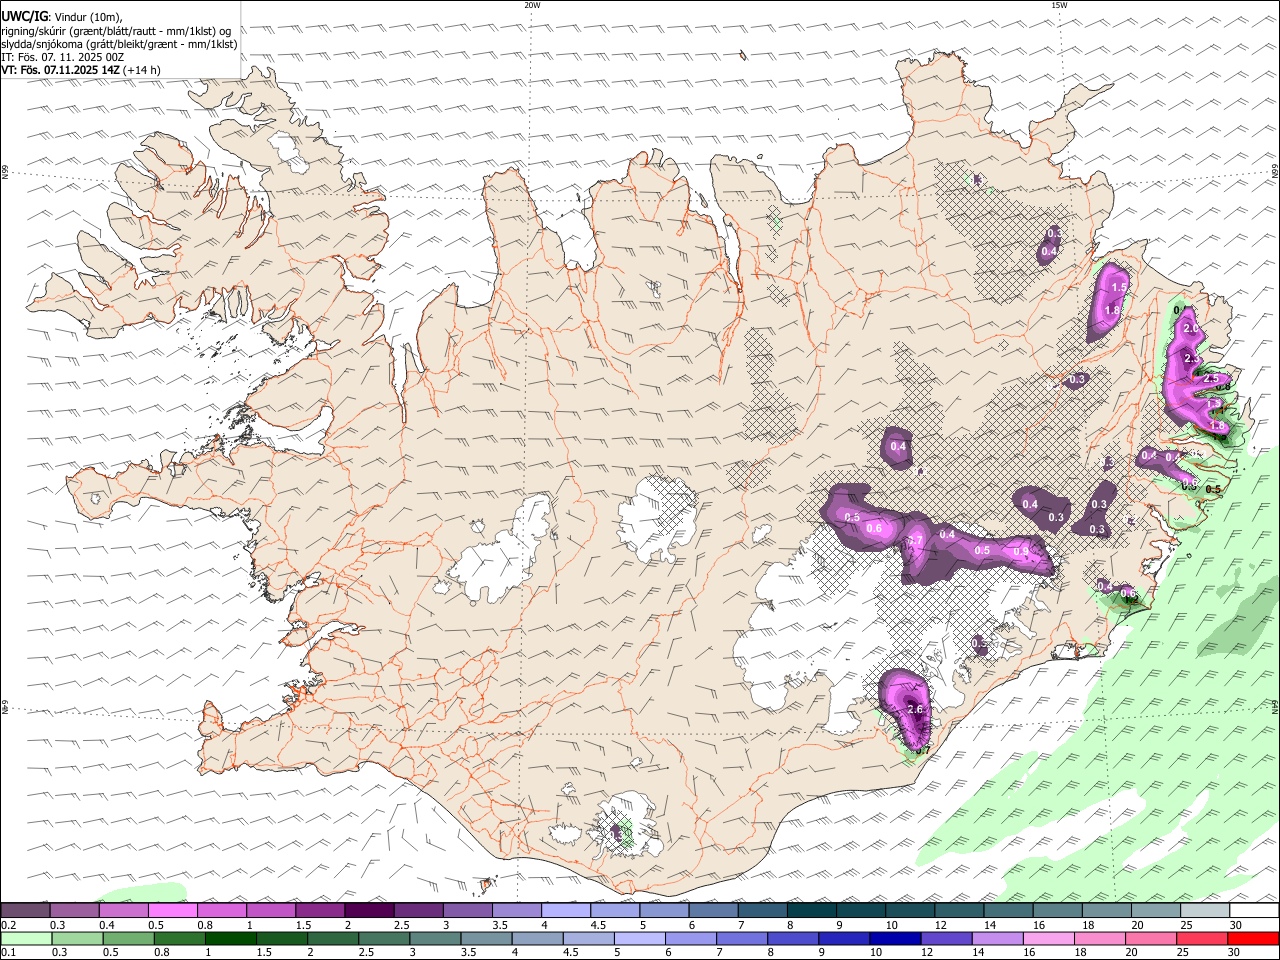Pick the top legend swatch labeled 20
Image resolution: width=1280 pixels, height=960 pixels.
click(x=1156, y=911)
